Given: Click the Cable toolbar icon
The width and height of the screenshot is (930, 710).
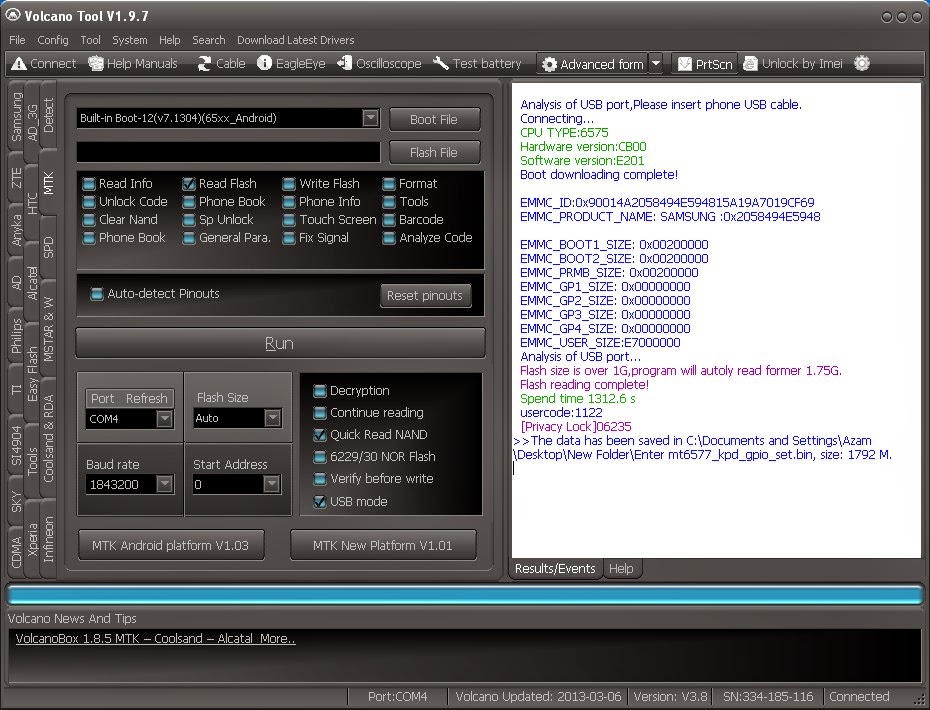Looking at the screenshot, I should click(221, 63).
